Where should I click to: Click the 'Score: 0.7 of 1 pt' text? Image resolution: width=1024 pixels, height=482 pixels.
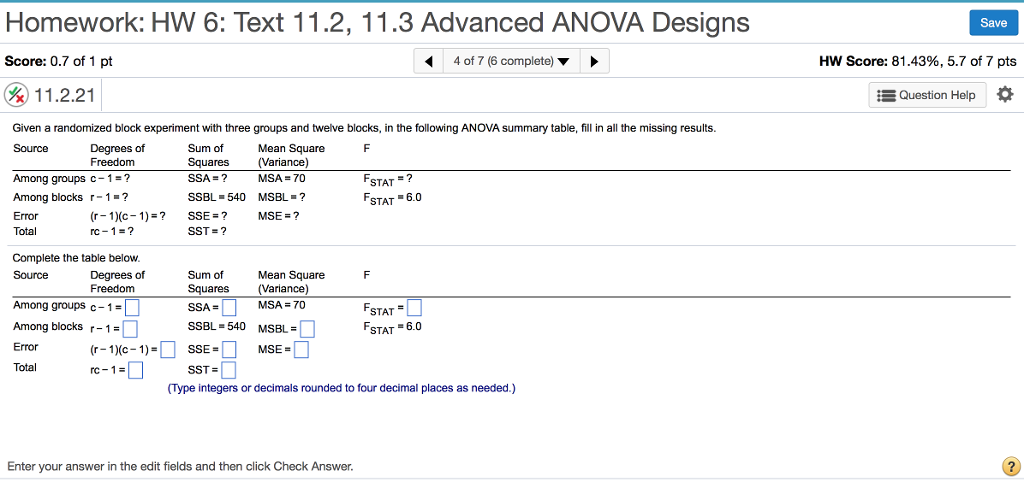[x=59, y=61]
